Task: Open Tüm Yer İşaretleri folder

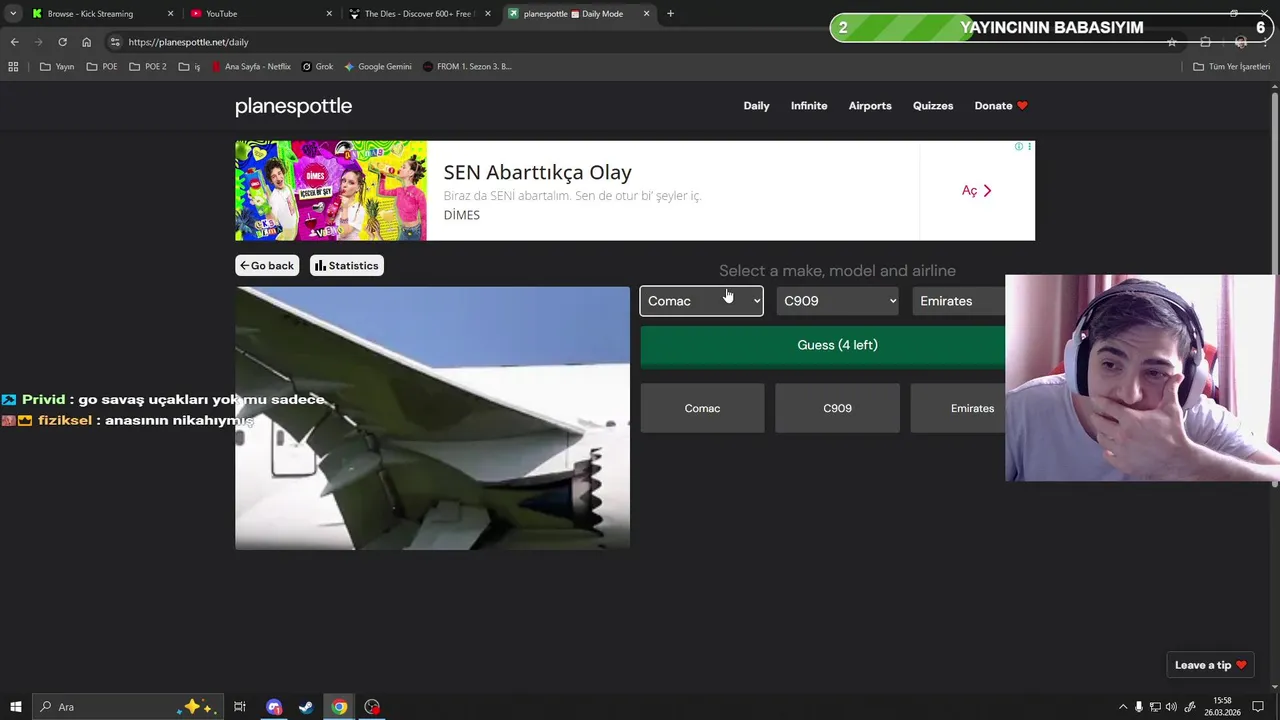Action: click(x=1232, y=67)
